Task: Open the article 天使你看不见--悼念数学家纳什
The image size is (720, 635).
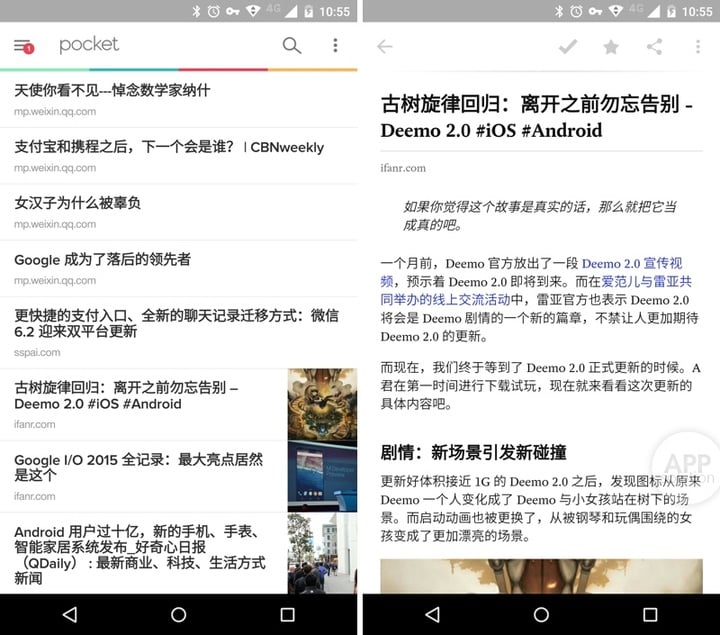Action: [179, 99]
